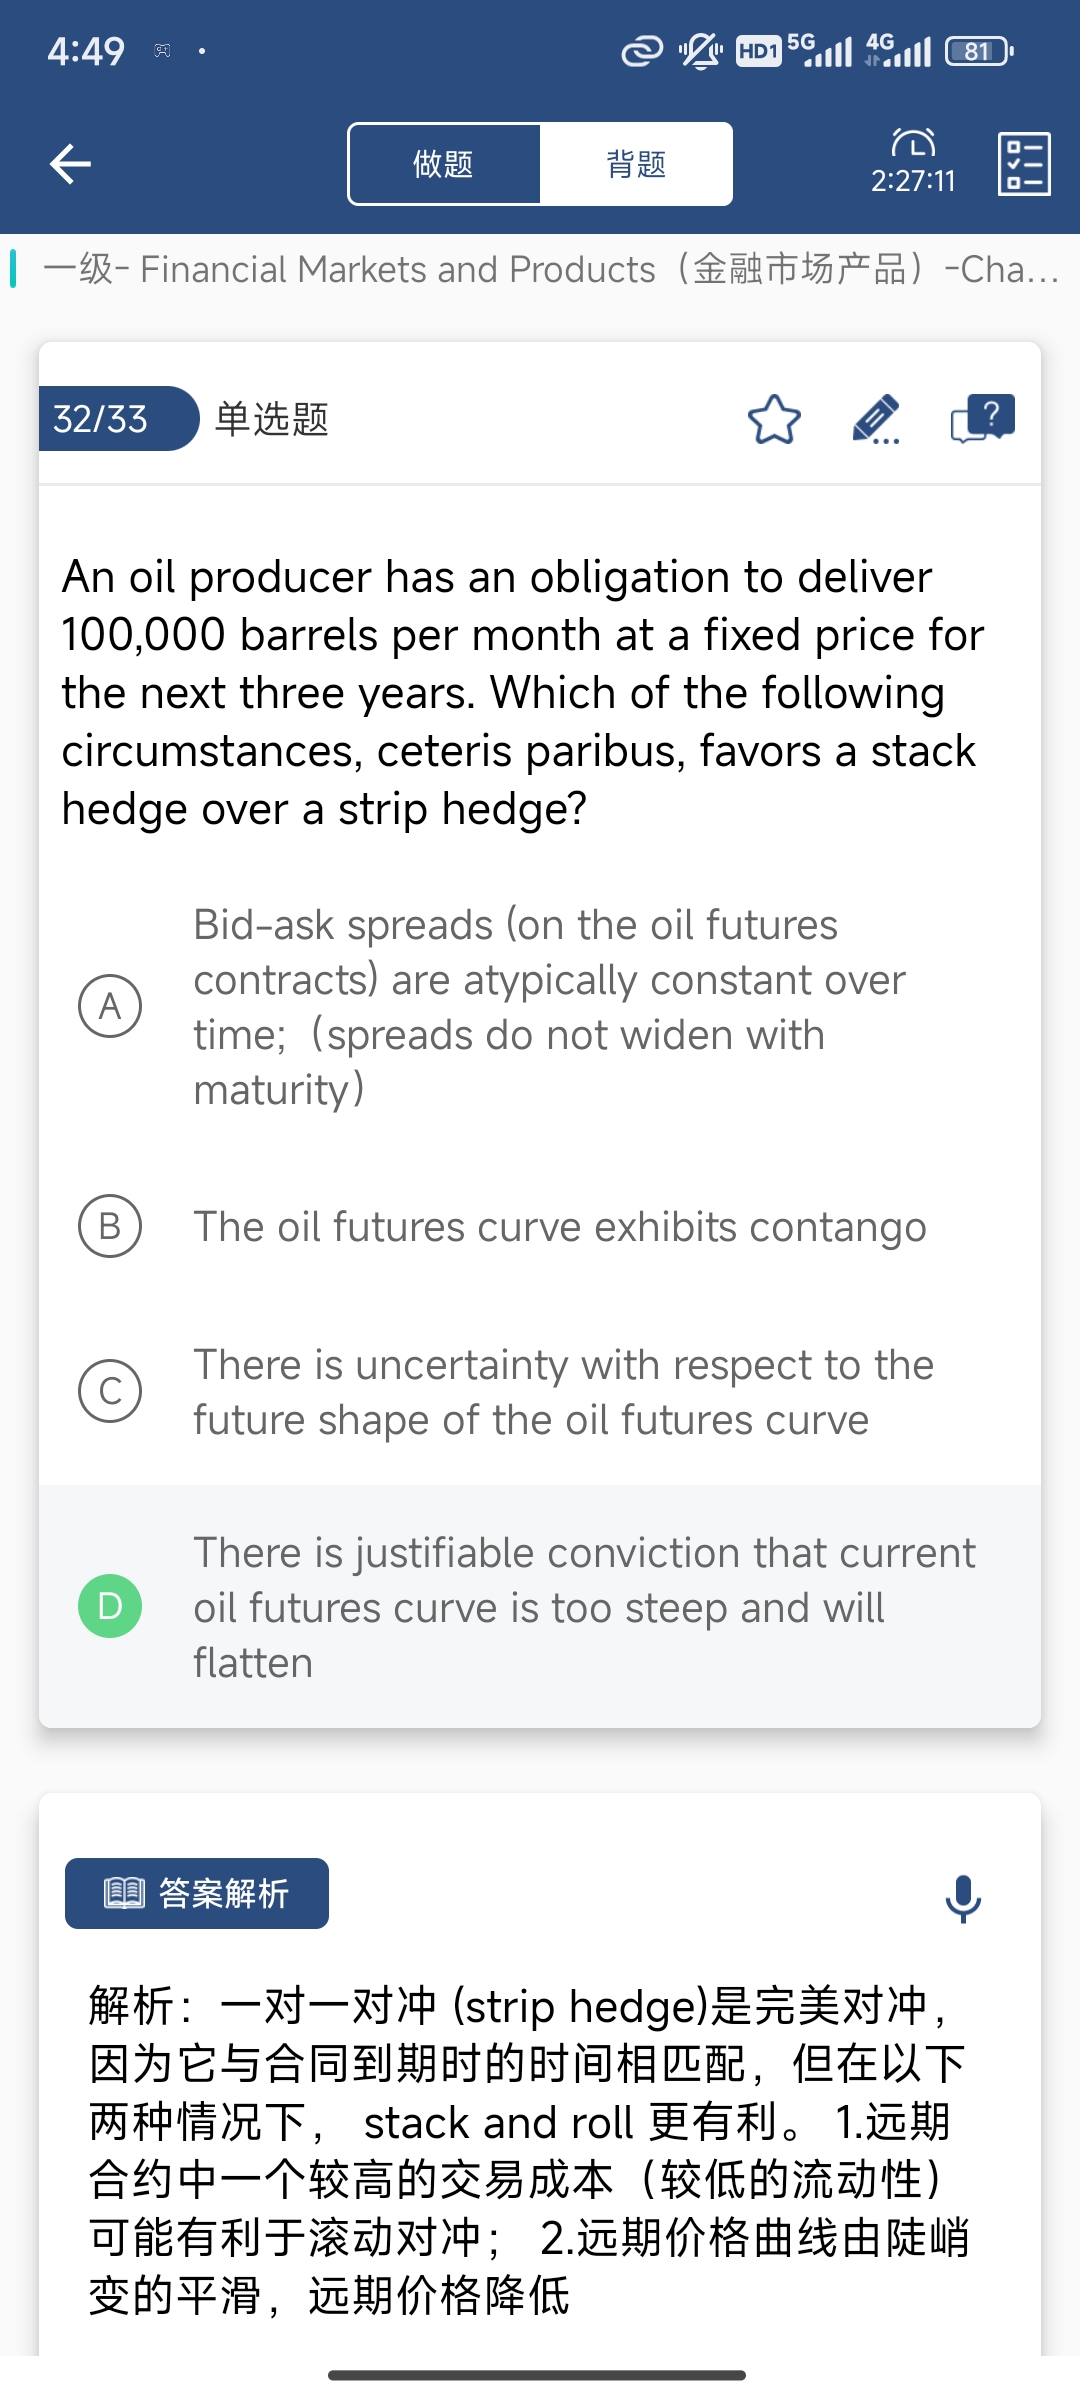
Task: Go back using the left arrow
Action: (x=70, y=164)
